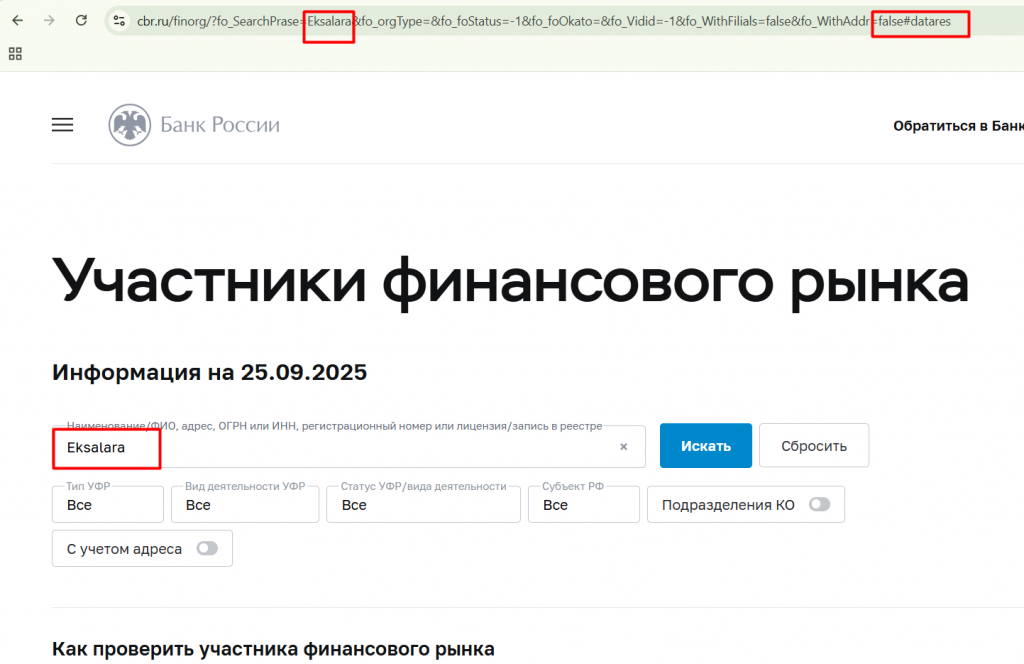The image size is (1024, 664).
Task: Reload the current page
Action: tap(81, 20)
